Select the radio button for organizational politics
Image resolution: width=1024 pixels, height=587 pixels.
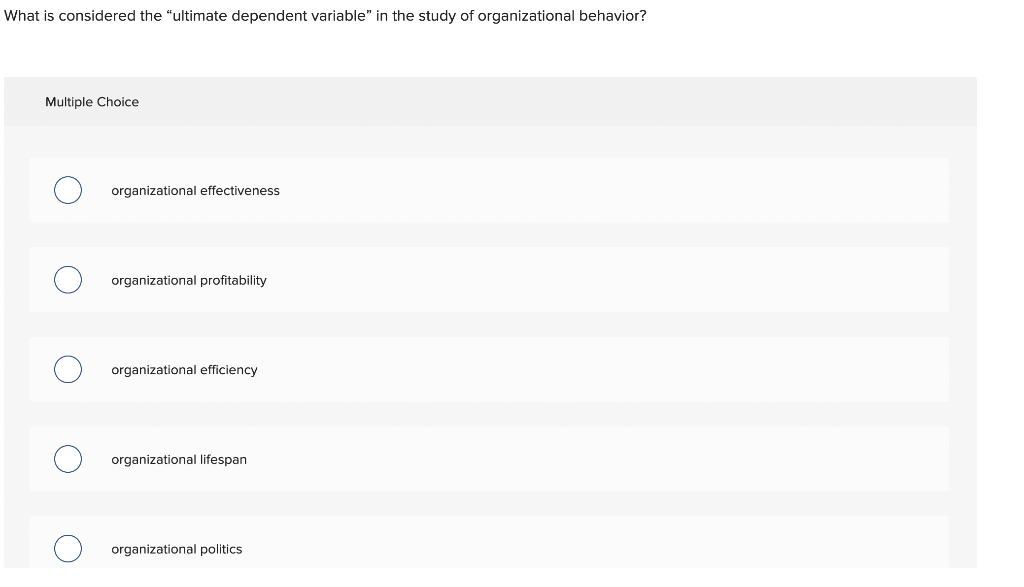[x=67, y=548]
